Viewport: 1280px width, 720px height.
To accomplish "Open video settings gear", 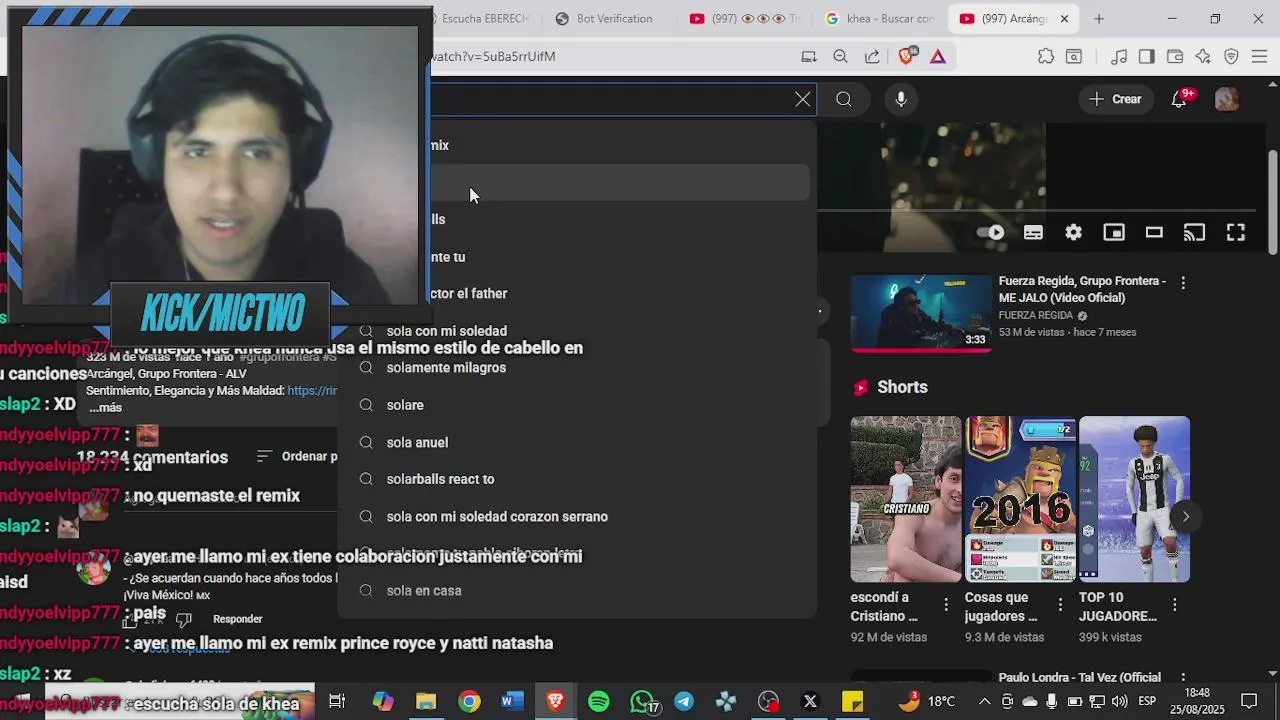I will [1073, 232].
